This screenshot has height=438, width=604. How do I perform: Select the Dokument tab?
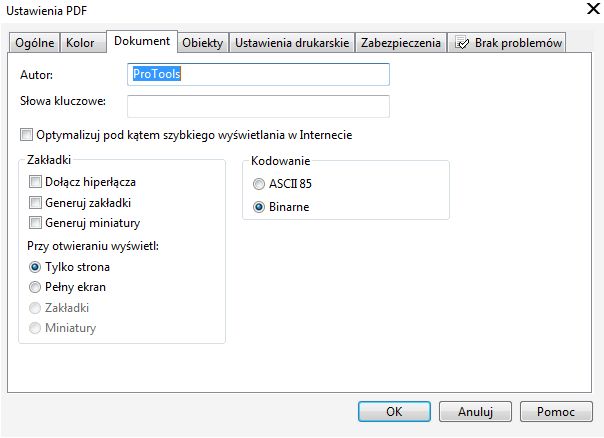(x=142, y=41)
